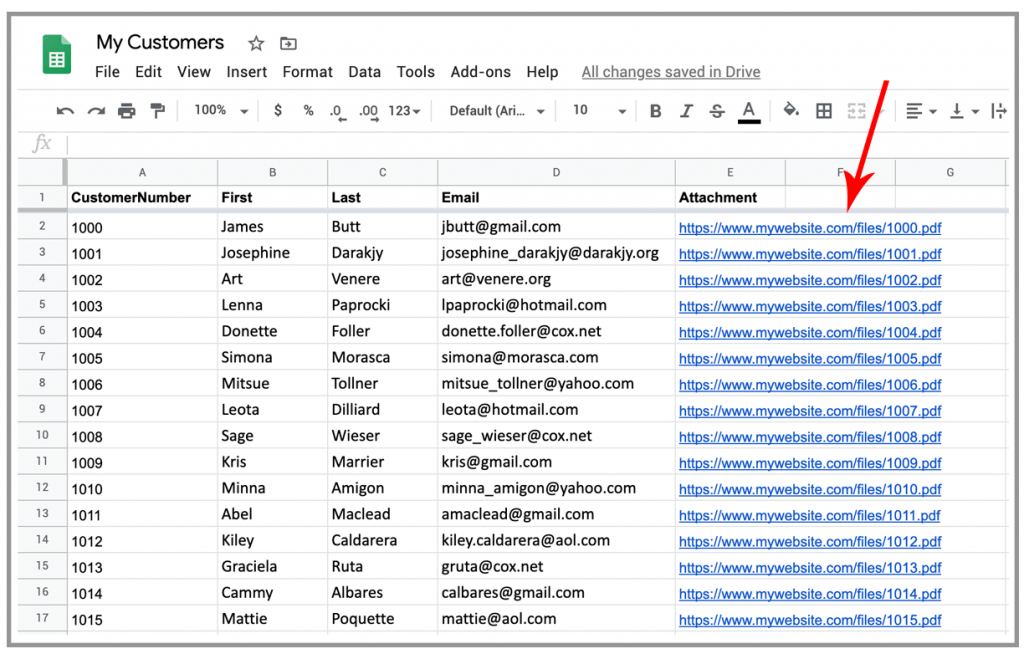The width and height of the screenshot is (1024, 659).
Task: Toggle strikethrough formatting
Action: coord(717,110)
